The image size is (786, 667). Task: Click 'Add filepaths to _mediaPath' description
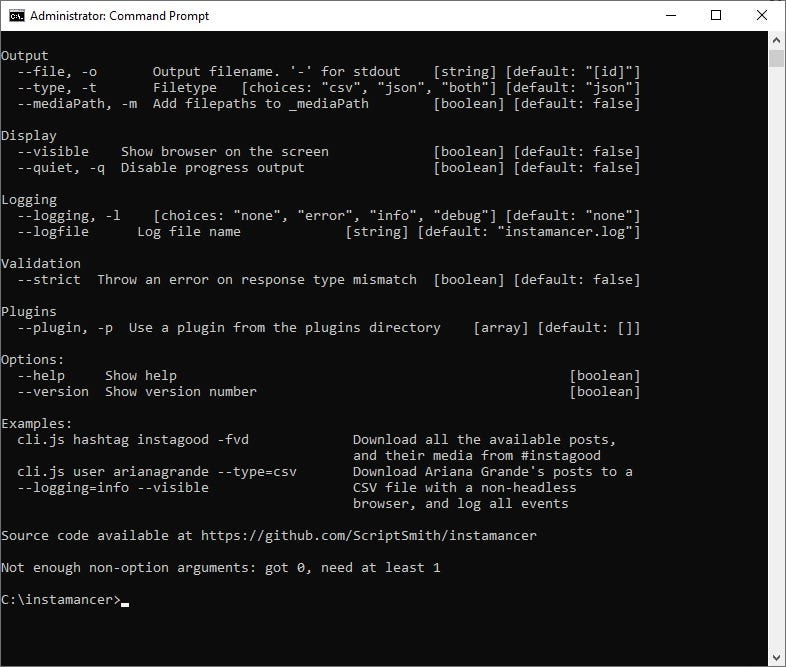coord(261,104)
